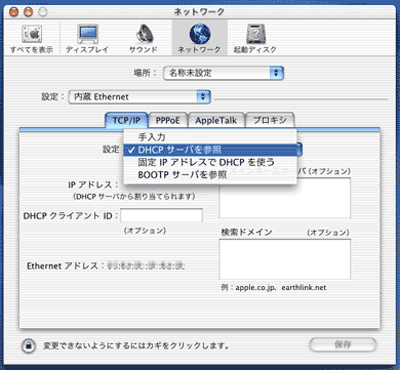
Task: Click the lock icon to prevent changes
Action: [x=29, y=345]
